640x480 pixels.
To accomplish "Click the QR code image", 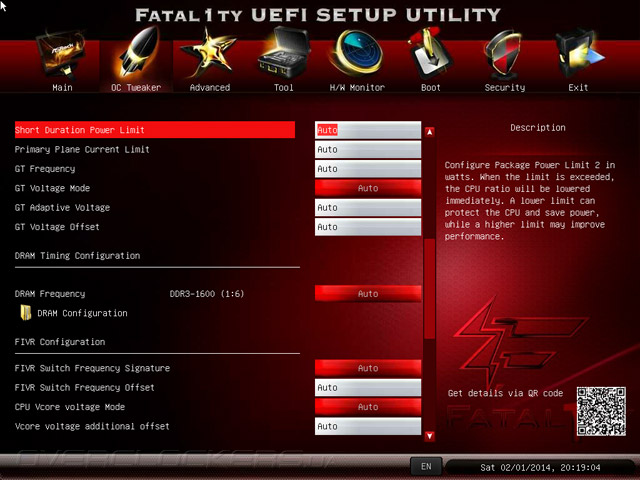I will click(601, 411).
